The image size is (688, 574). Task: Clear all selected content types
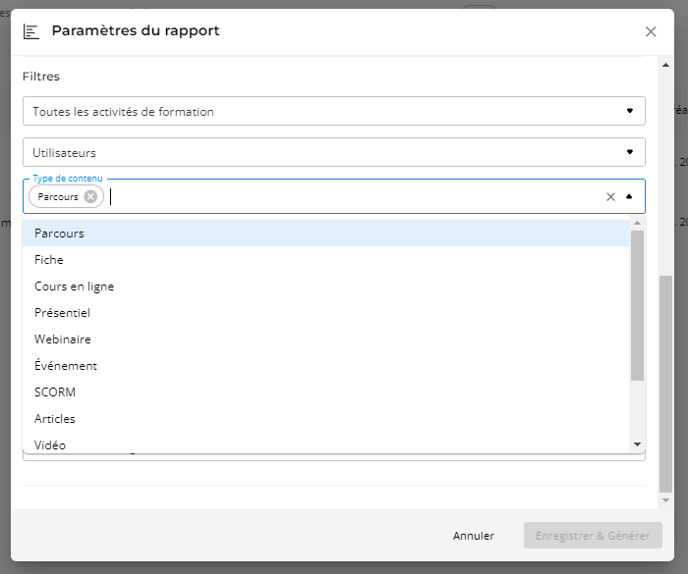coord(610,197)
